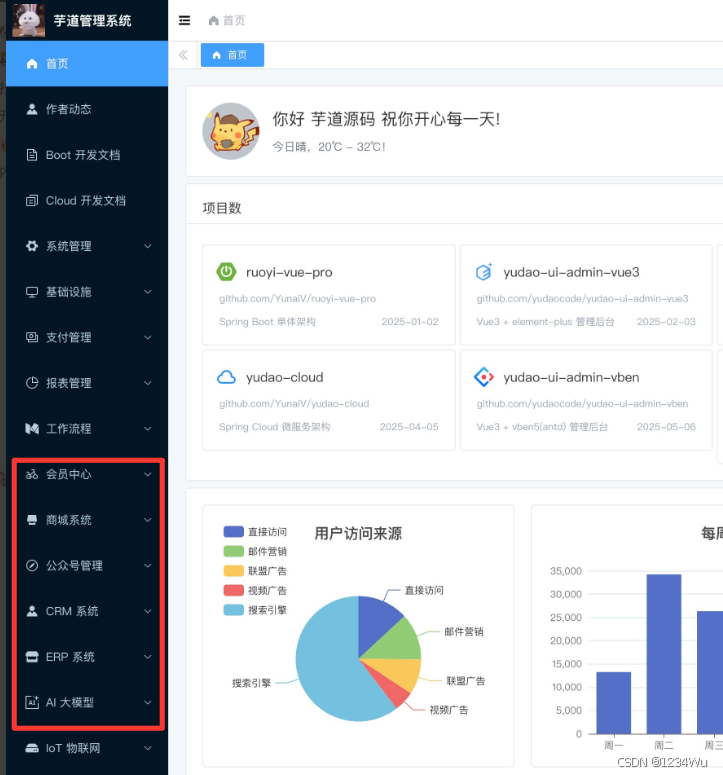The width and height of the screenshot is (723, 775).
Task: Expand the 支付管理 chevron
Action: coord(148,338)
